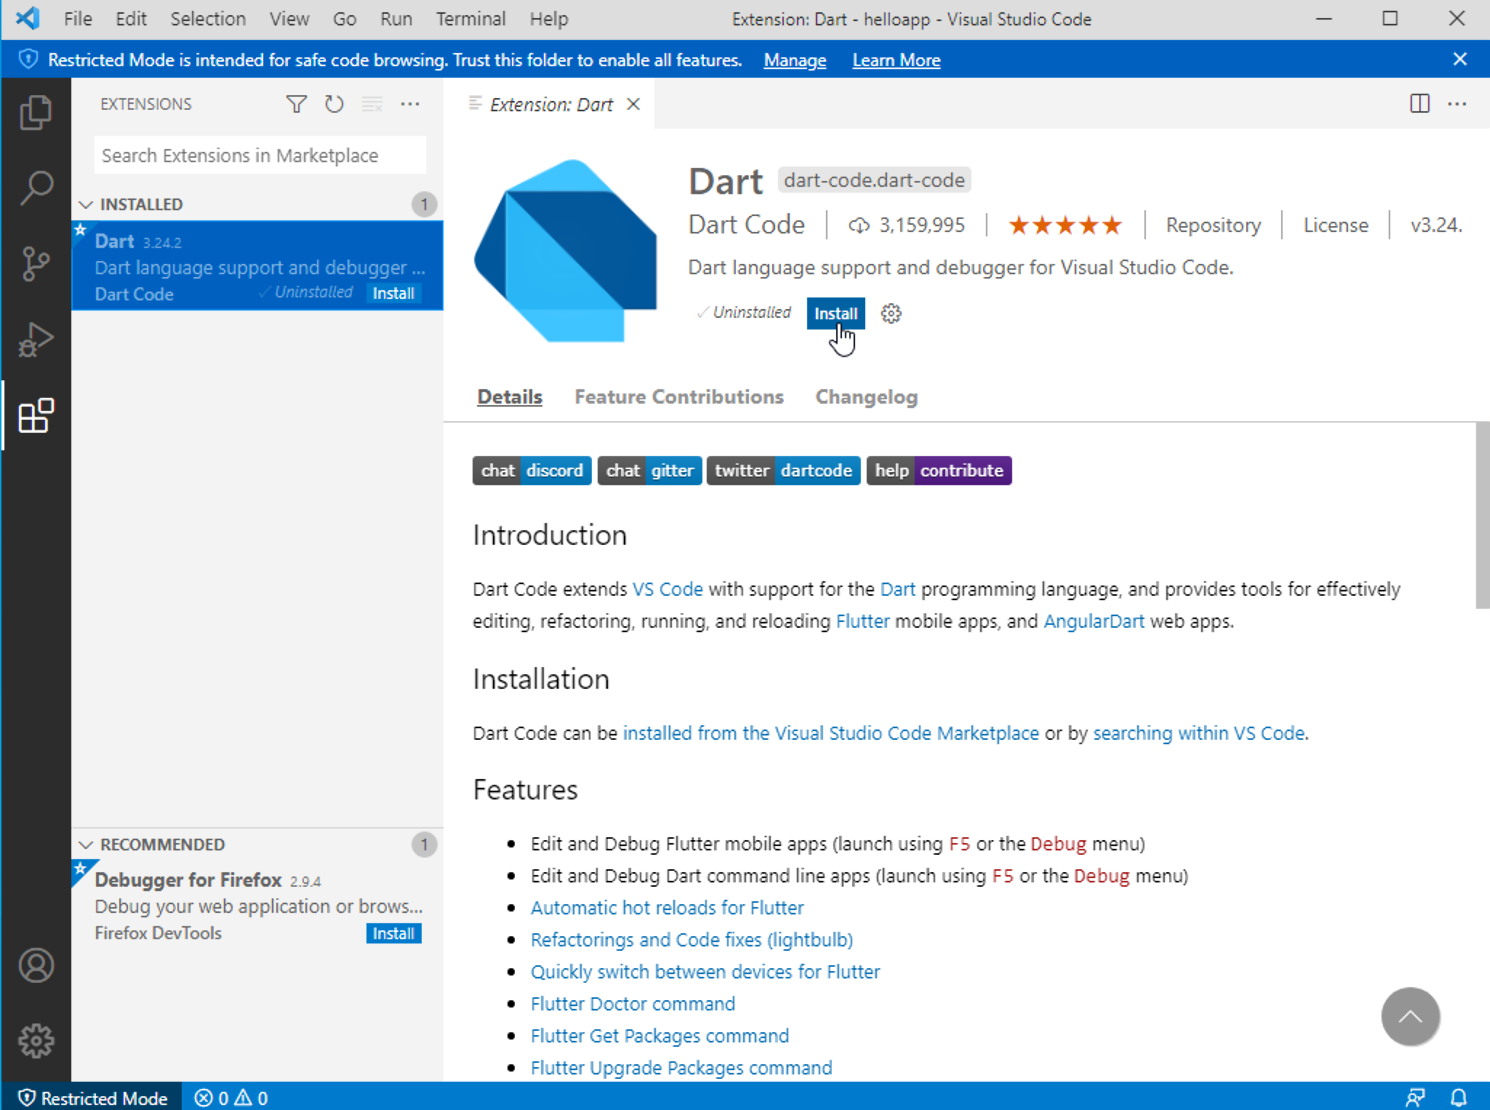
Task: Open the Run and Debug view
Action: 36,340
